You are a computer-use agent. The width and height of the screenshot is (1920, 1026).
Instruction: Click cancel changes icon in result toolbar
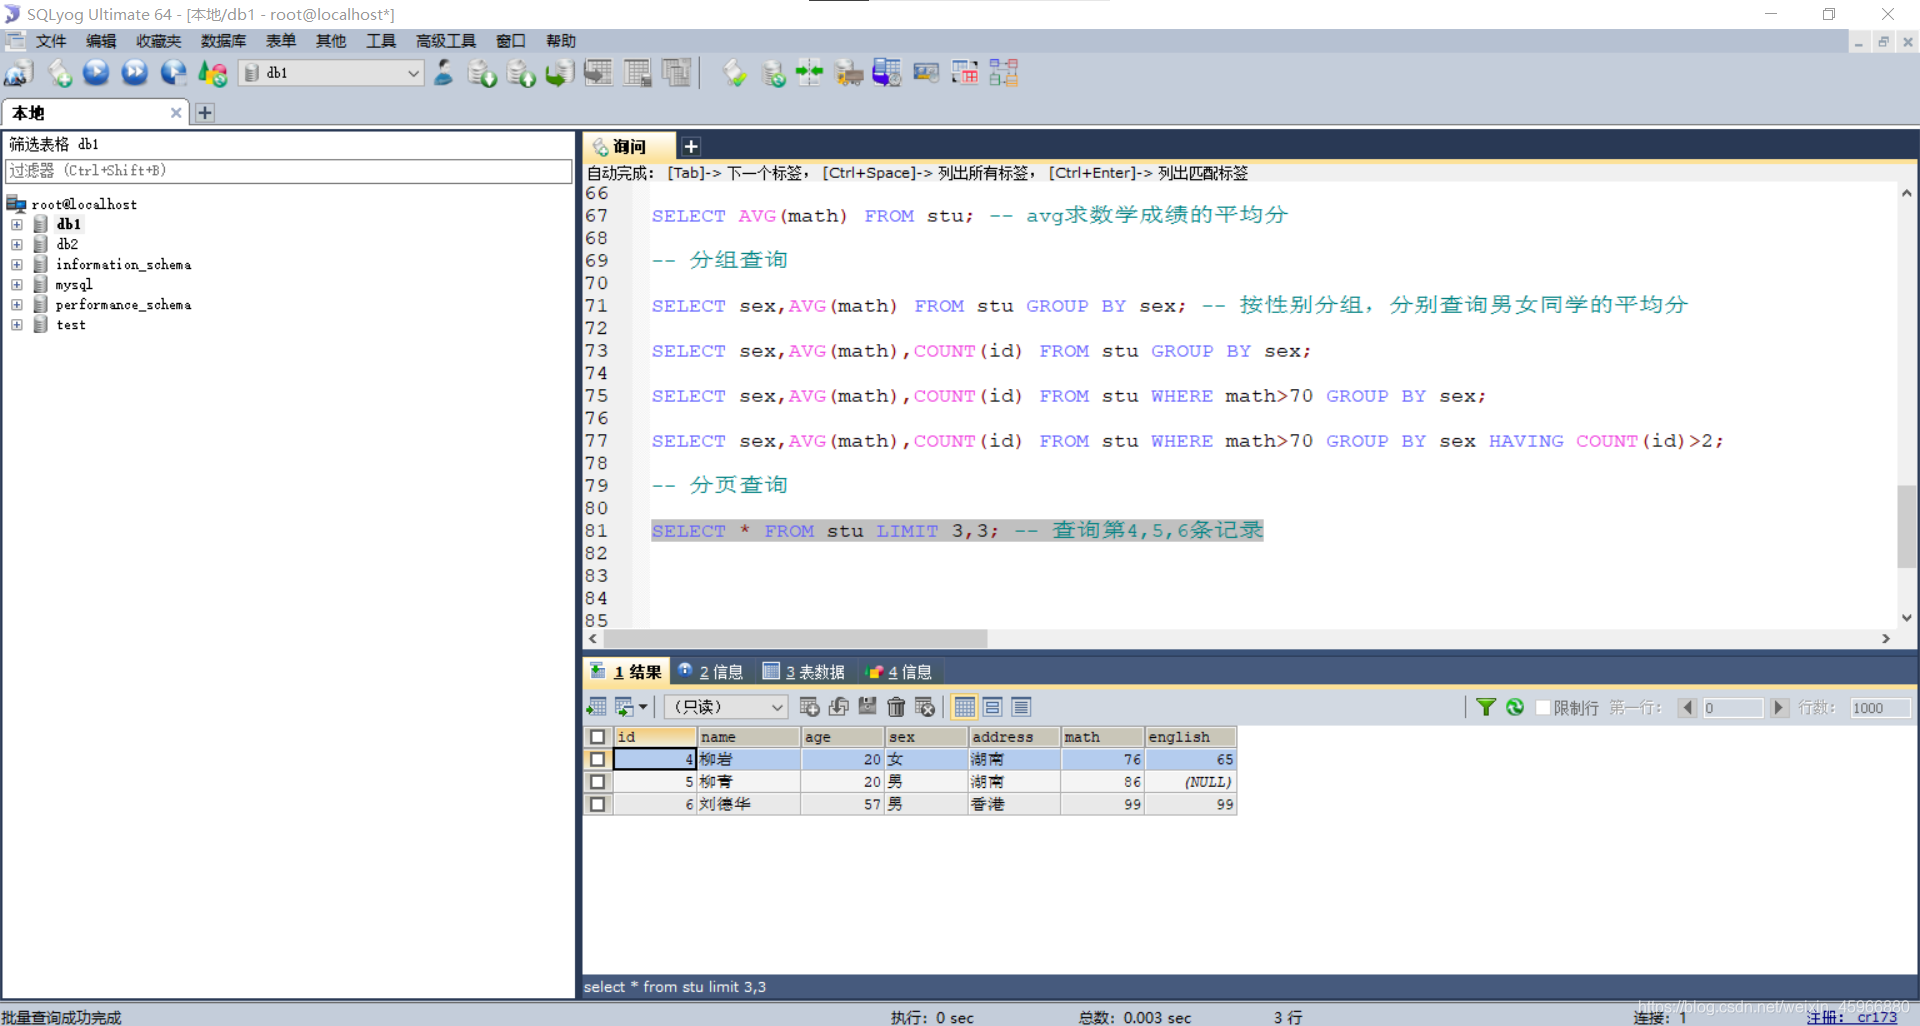coord(925,707)
